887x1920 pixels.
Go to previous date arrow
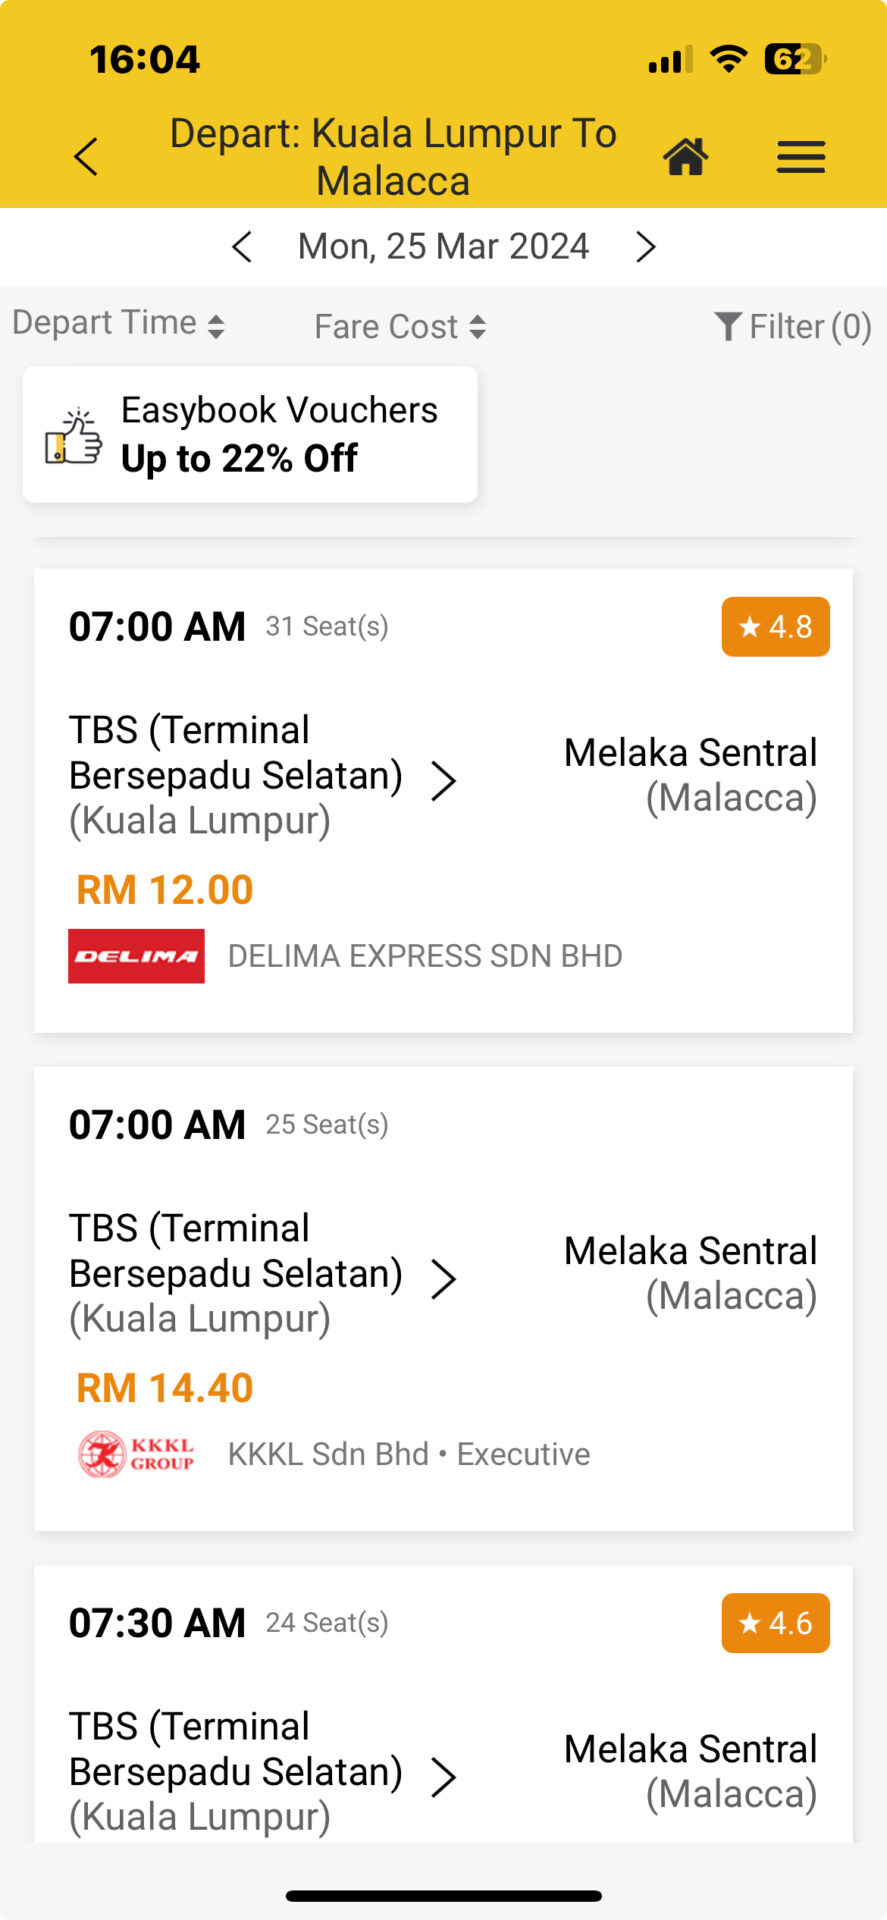point(242,247)
